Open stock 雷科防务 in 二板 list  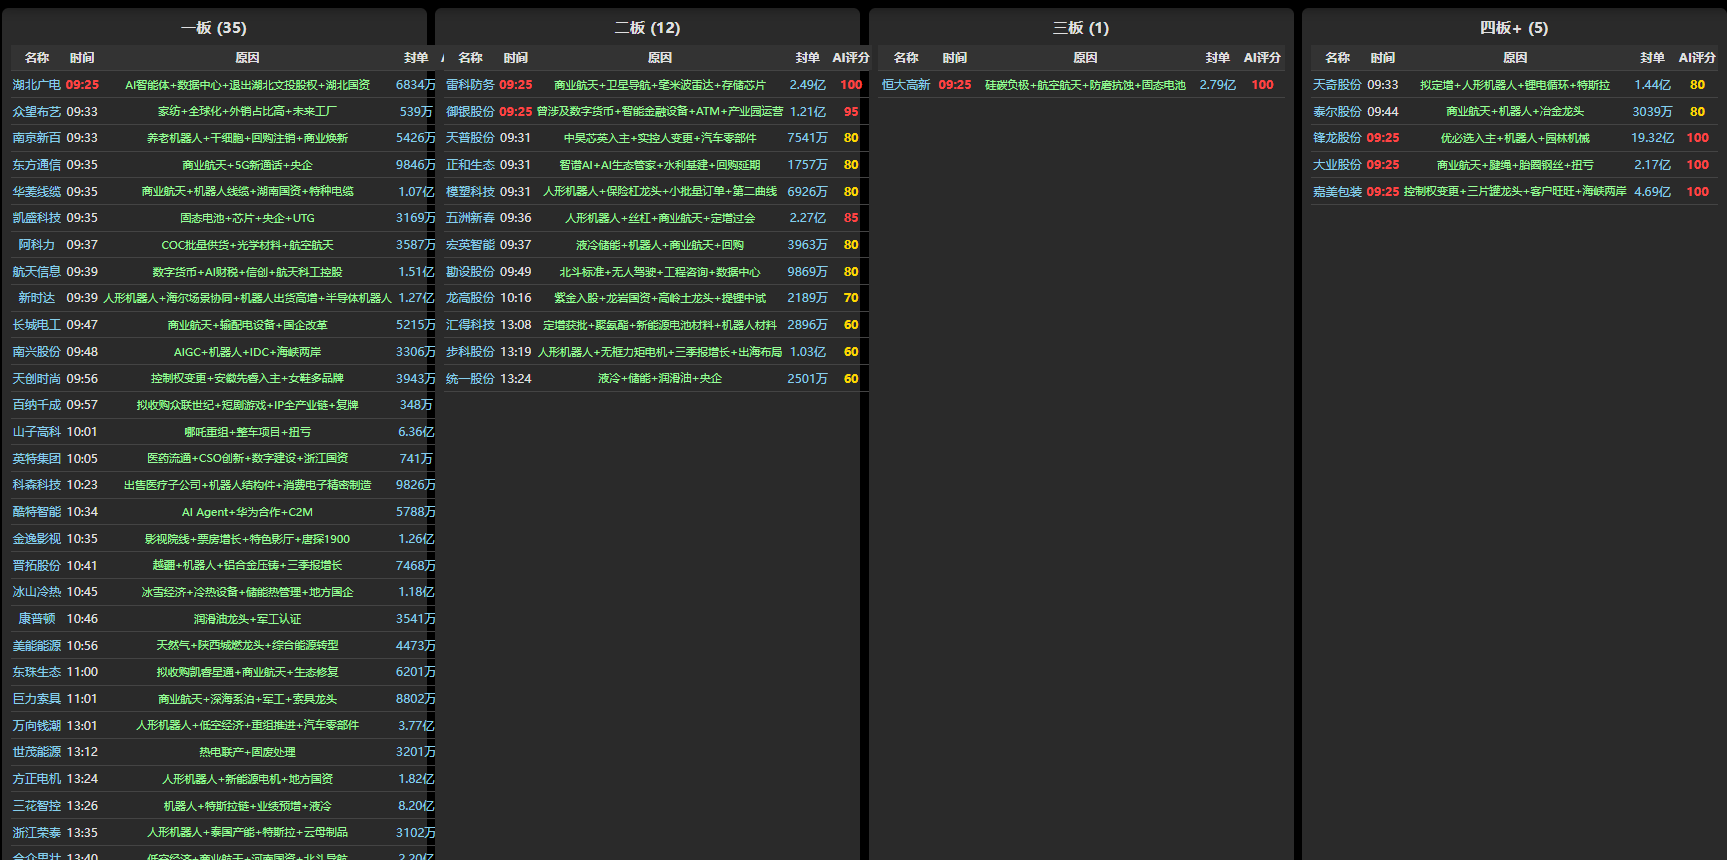tap(470, 85)
